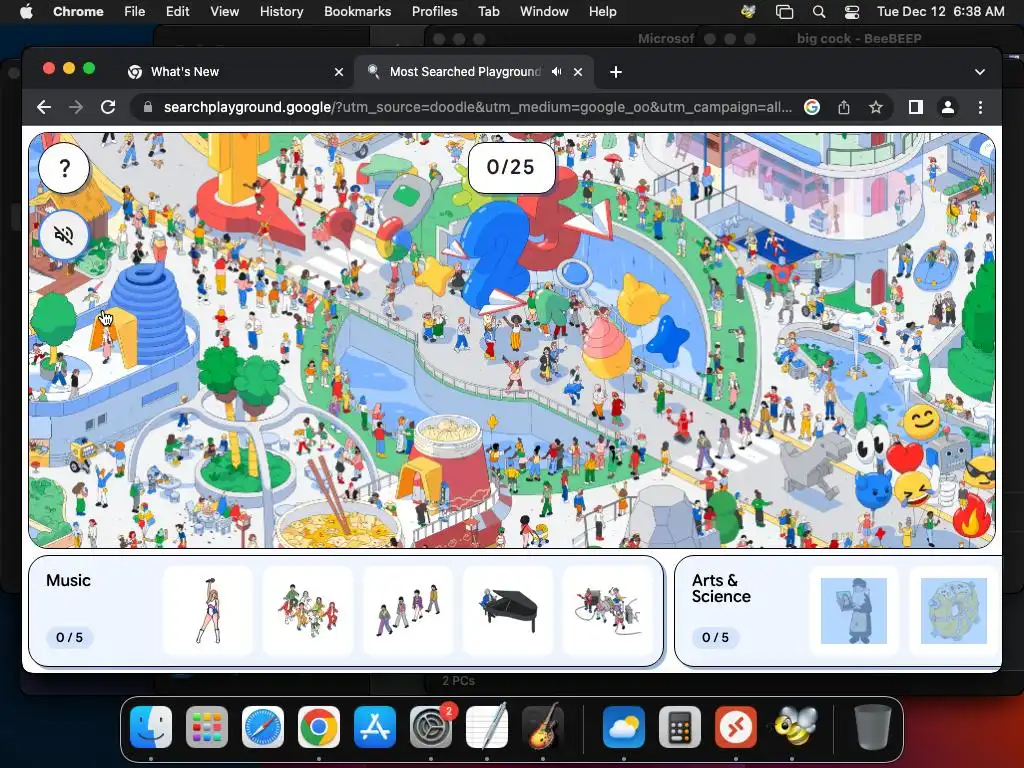Open the Profiles menu
Image resolution: width=1024 pixels, height=768 pixels.
[434, 11]
